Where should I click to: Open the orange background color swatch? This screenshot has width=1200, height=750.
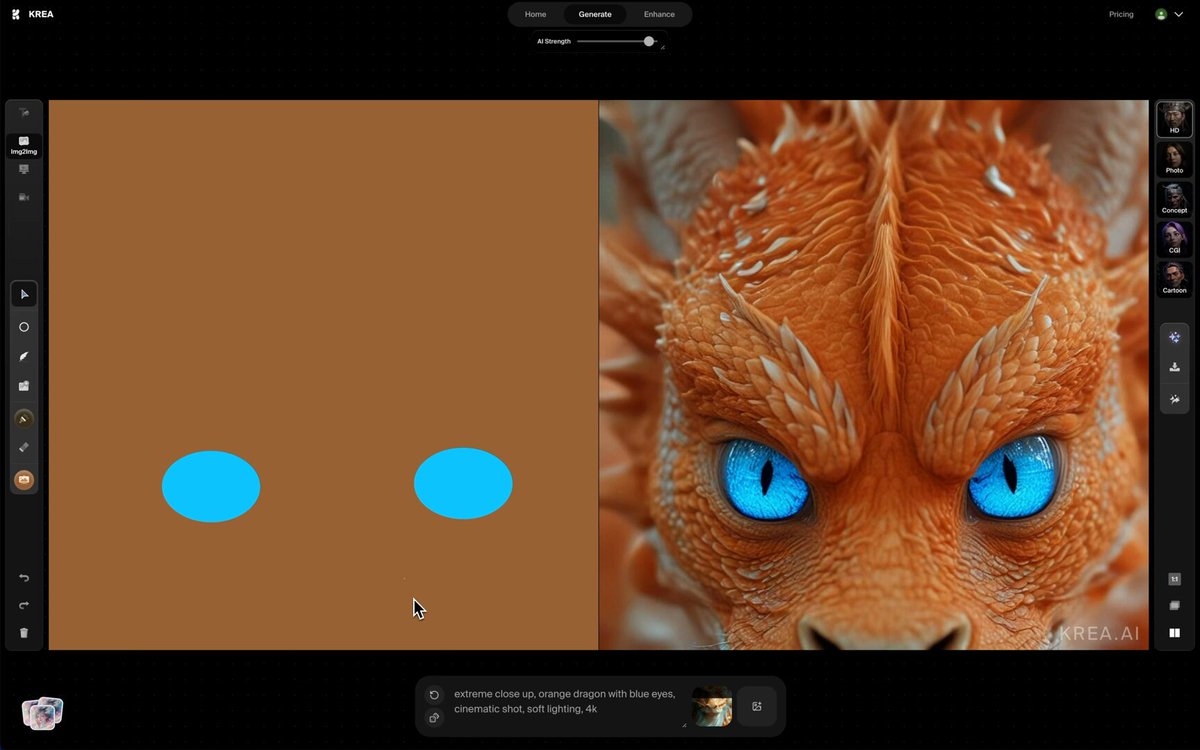(x=24, y=480)
